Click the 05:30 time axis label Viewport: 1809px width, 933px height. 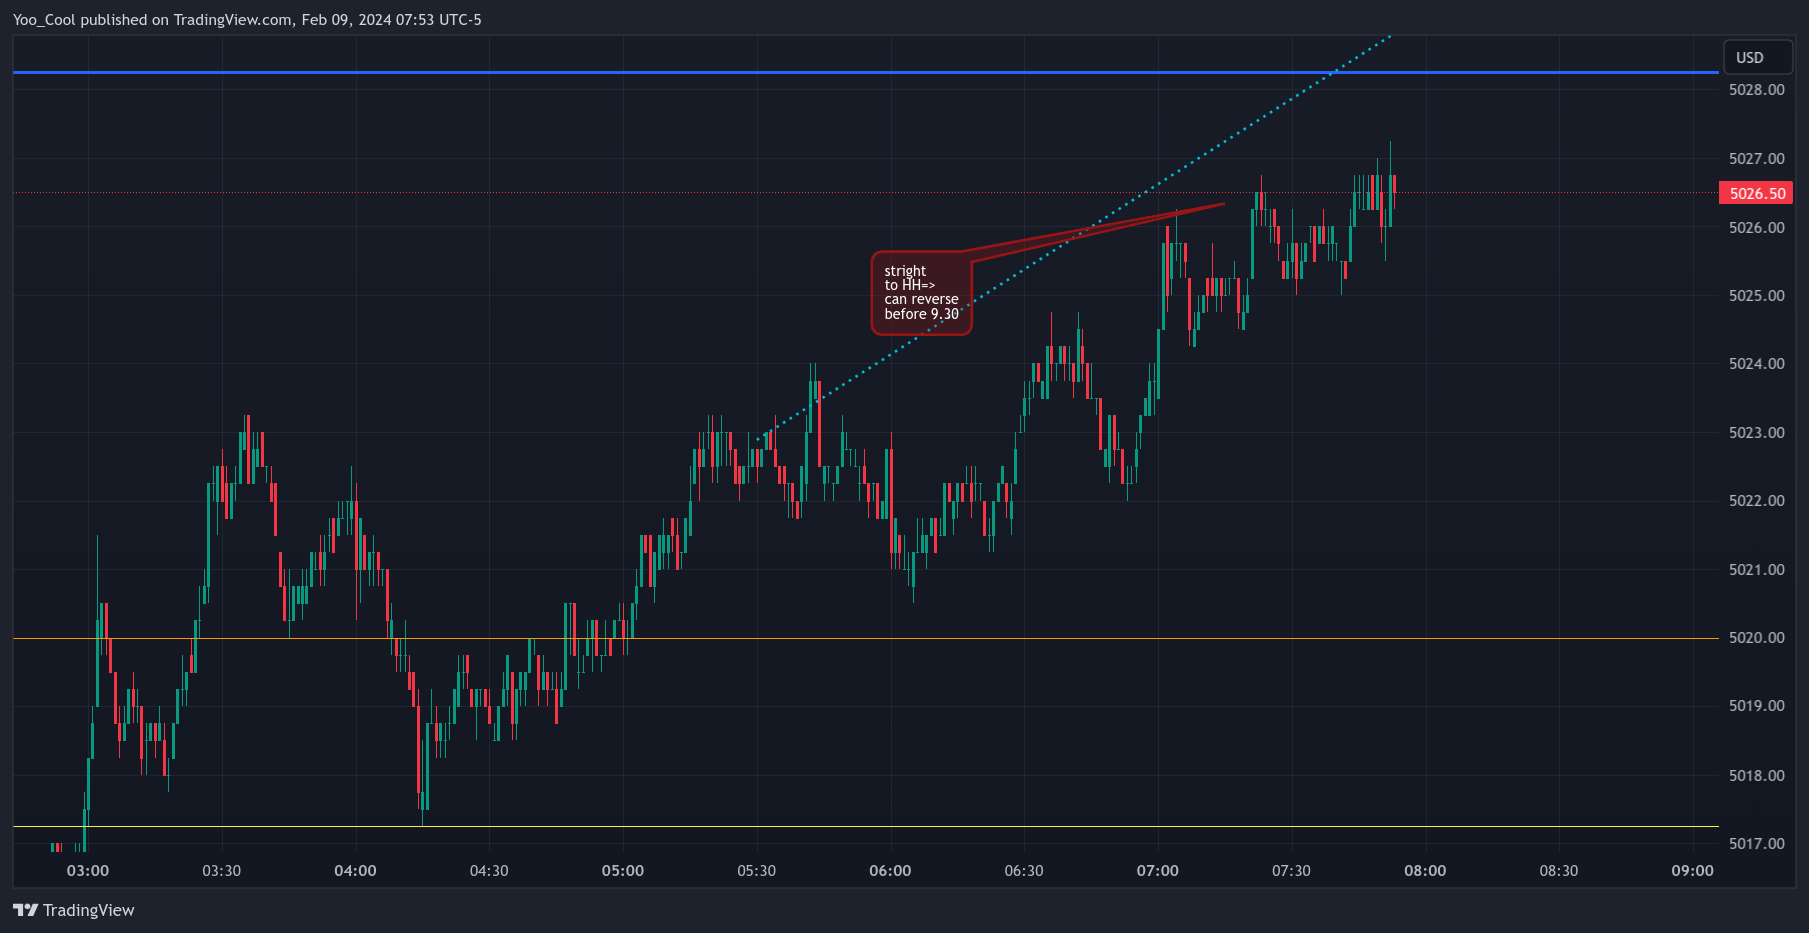coord(757,871)
